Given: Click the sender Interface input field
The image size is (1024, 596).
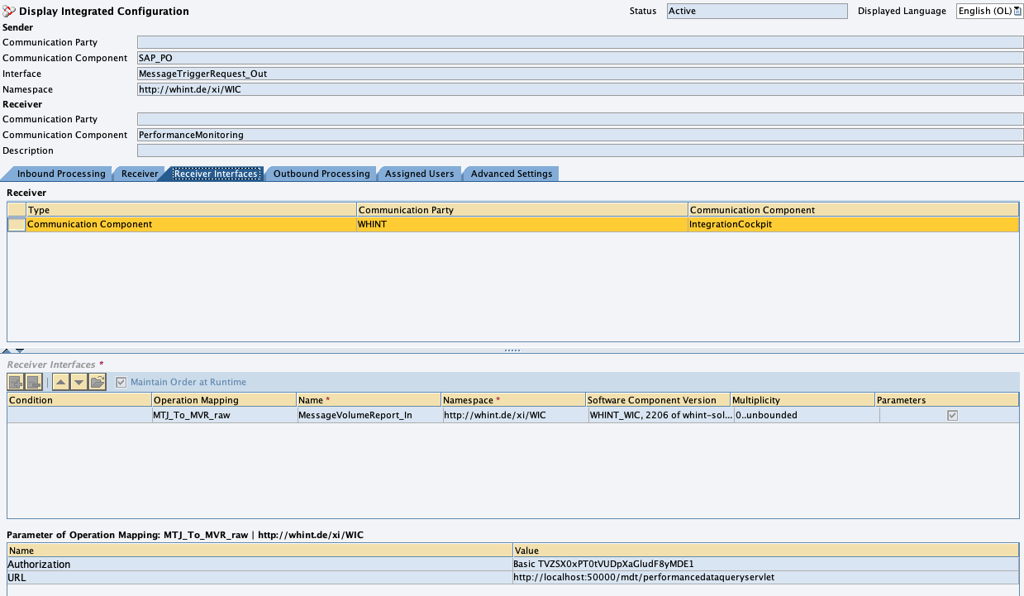Looking at the screenshot, I should coord(580,74).
